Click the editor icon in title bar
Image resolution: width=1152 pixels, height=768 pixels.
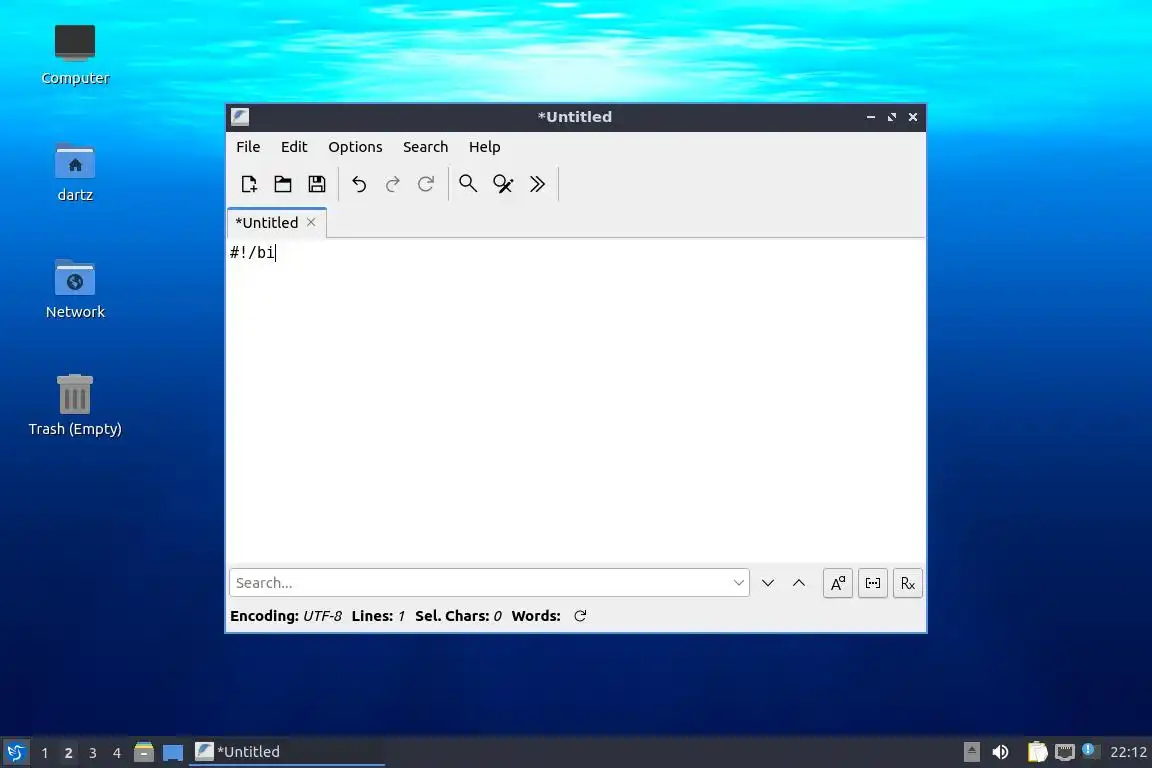240,117
